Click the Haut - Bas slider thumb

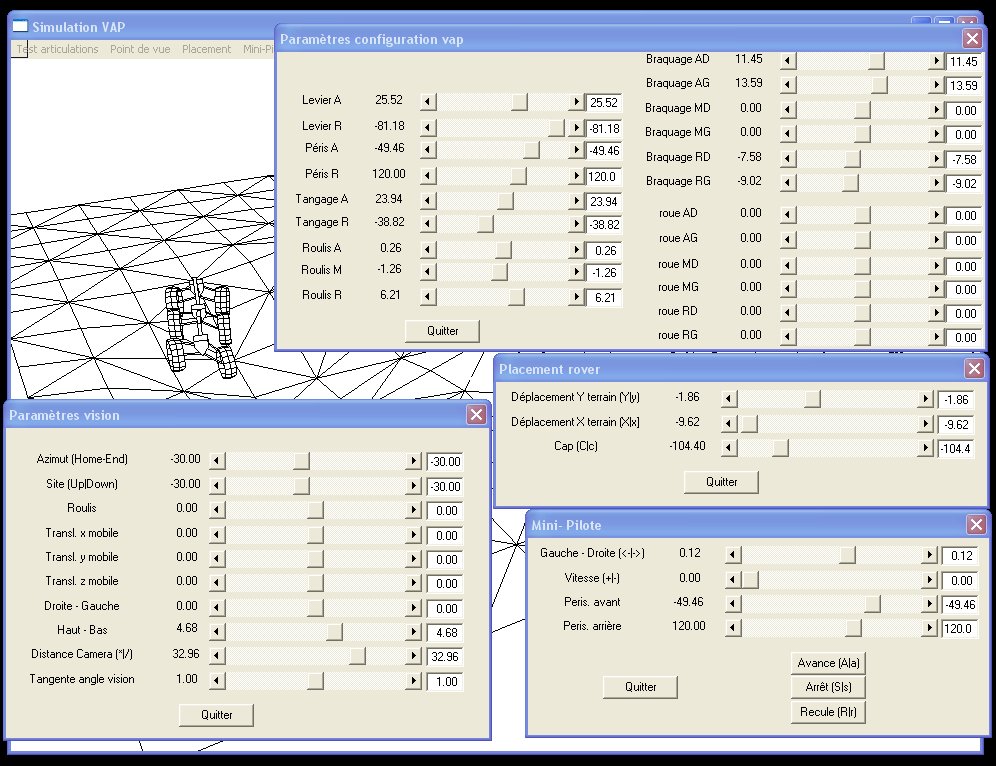(334, 632)
